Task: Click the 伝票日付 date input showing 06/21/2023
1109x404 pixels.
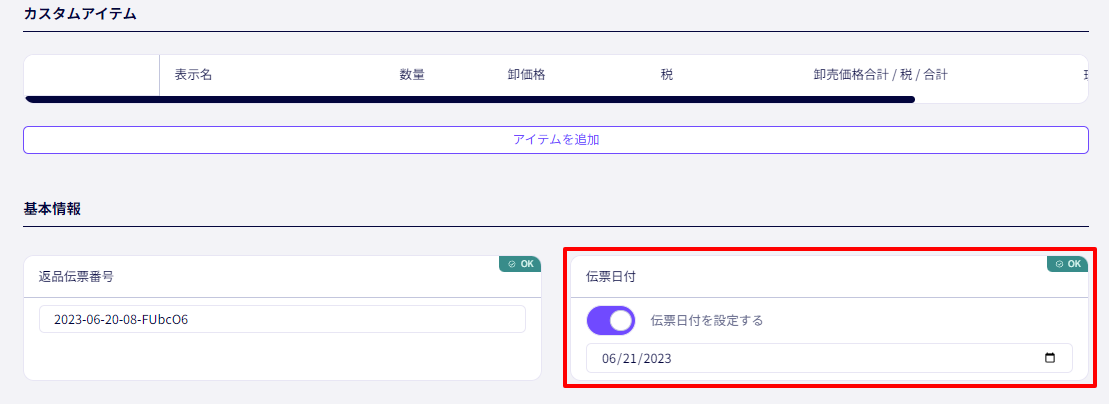Action: 829,358
